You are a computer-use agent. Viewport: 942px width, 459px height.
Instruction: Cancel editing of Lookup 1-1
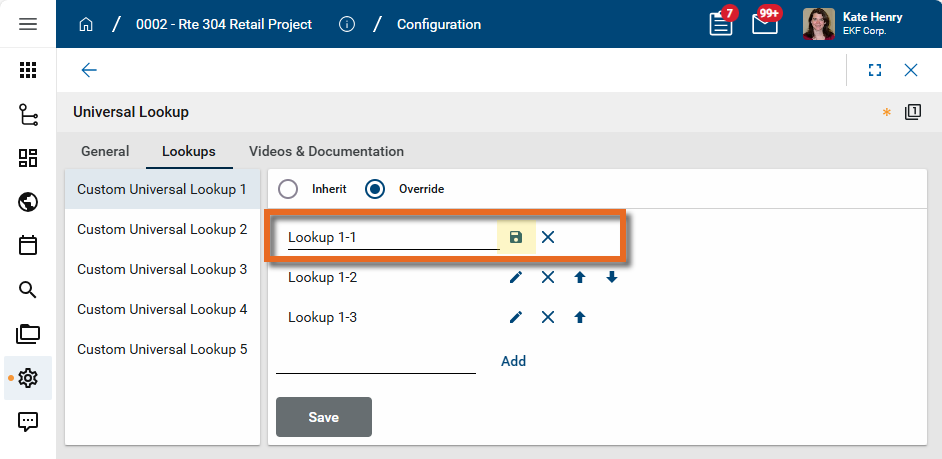(x=548, y=237)
